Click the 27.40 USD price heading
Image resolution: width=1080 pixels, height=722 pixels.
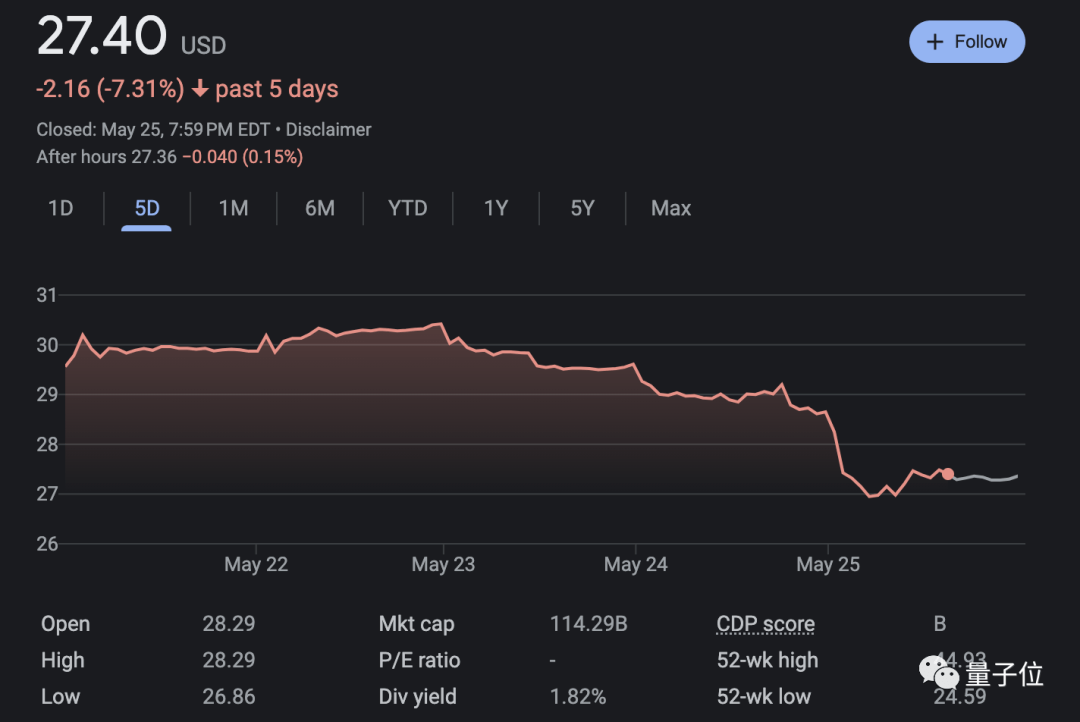[131, 36]
